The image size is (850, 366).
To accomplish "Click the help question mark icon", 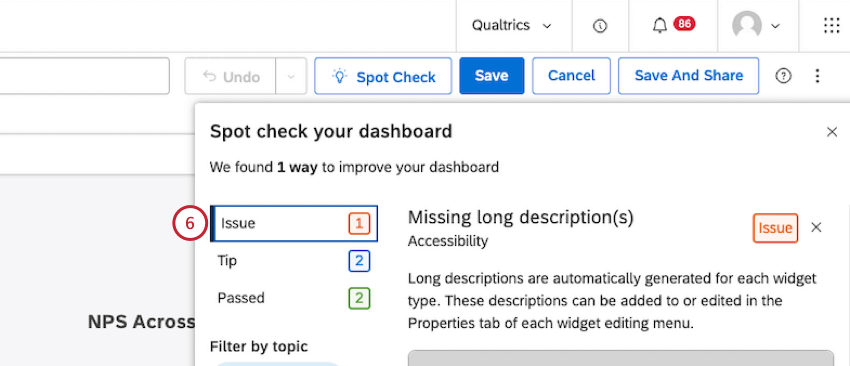I will point(783,76).
